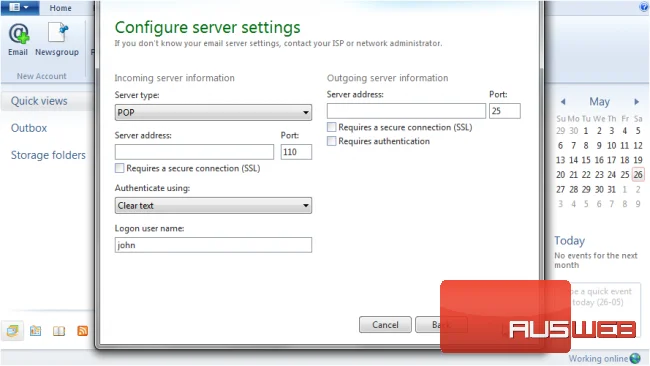Click the incoming Server address field
The height and width of the screenshot is (366, 650).
click(194, 152)
